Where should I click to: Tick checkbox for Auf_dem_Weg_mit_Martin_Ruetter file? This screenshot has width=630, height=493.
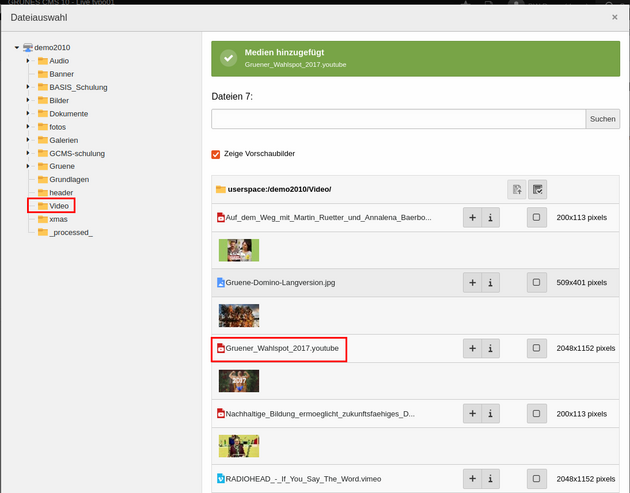[x=536, y=217]
